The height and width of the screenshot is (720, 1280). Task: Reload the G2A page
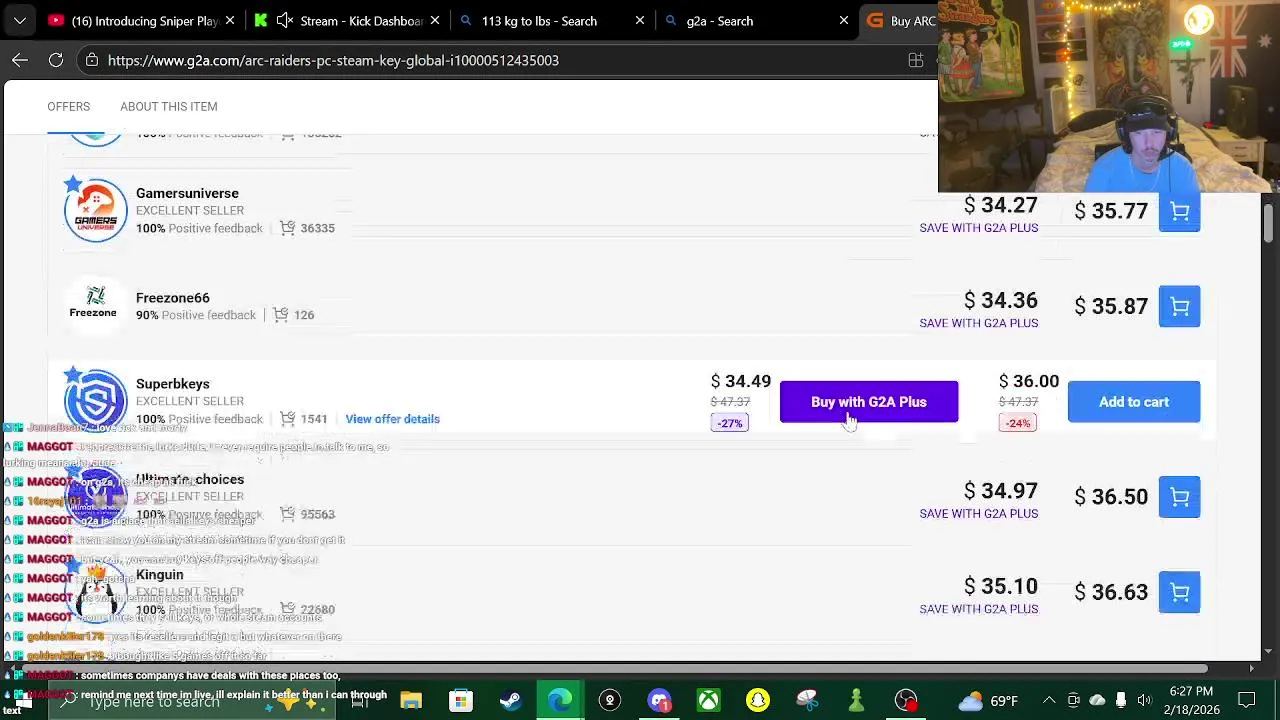[x=56, y=60]
